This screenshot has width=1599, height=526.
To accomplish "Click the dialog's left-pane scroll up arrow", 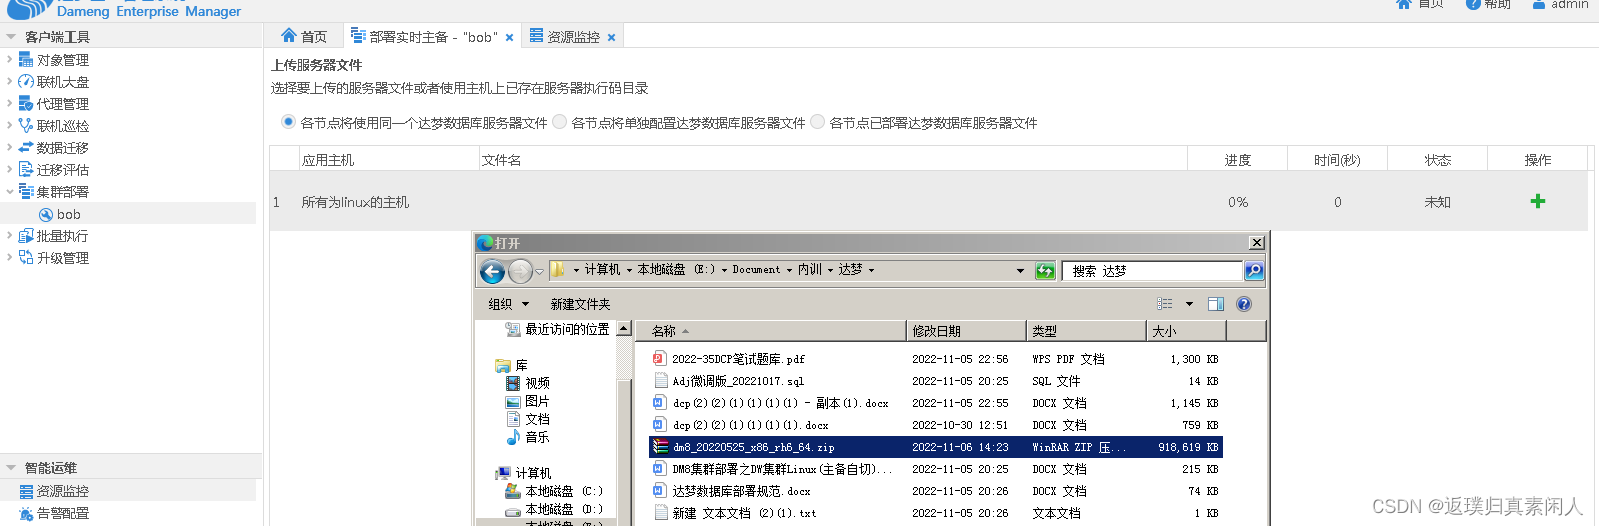I will pyautogui.click(x=624, y=329).
